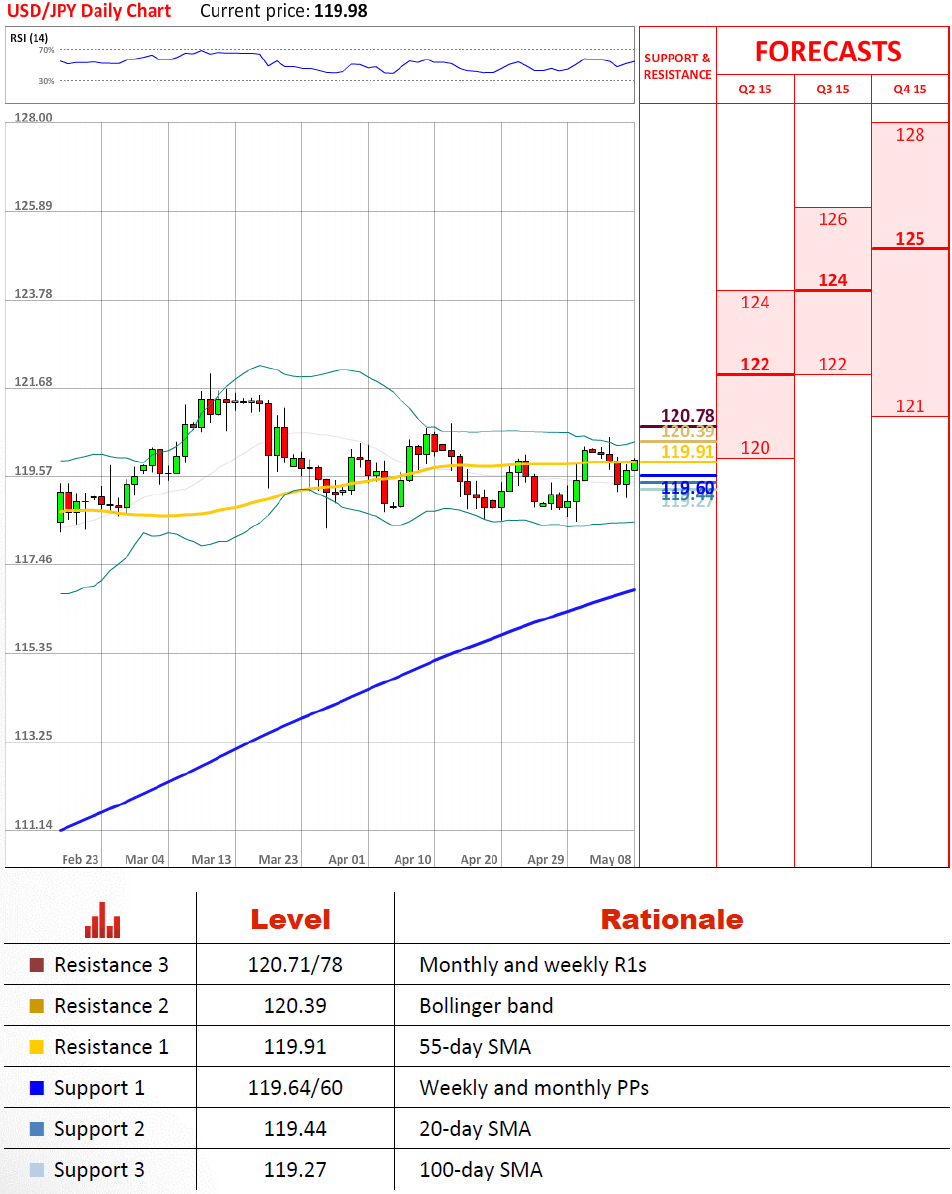Click the 120.39 level cell
Image resolution: width=952 pixels, height=1194 pixels.
point(296,1007)
